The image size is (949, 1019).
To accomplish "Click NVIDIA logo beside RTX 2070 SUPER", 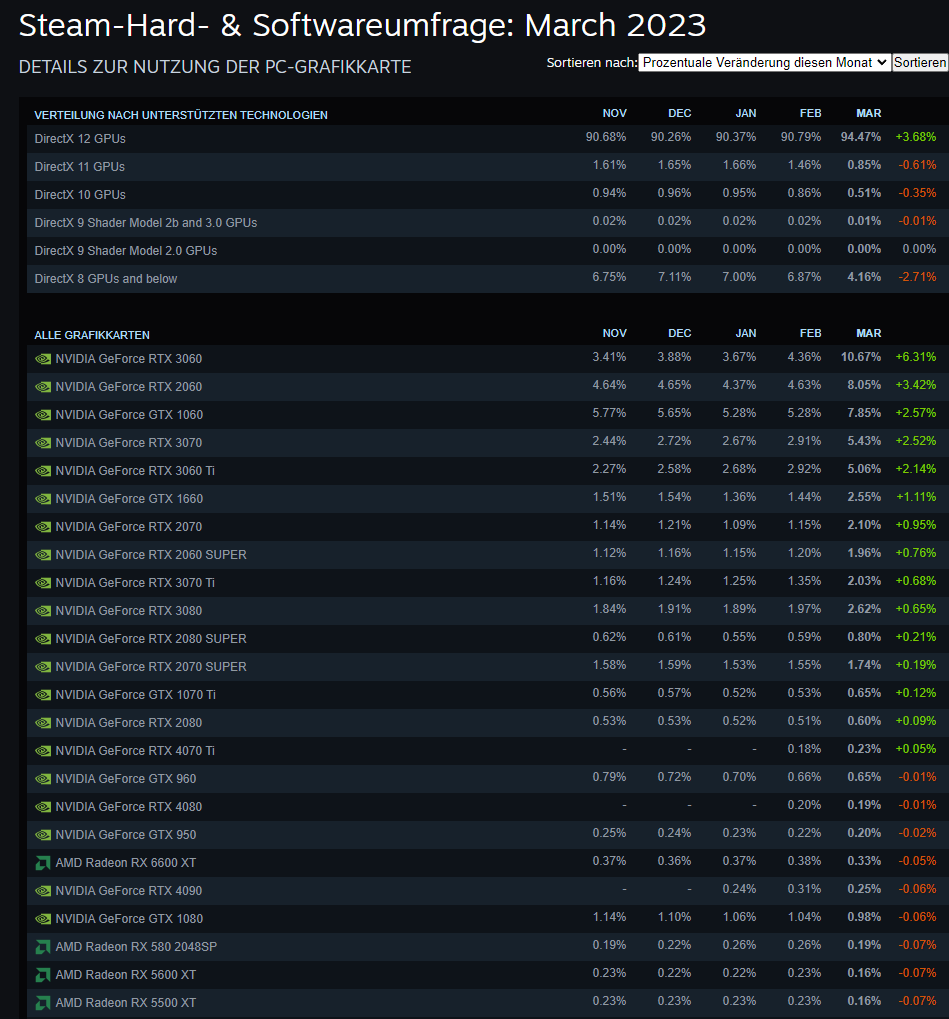I will coord(43,666).
